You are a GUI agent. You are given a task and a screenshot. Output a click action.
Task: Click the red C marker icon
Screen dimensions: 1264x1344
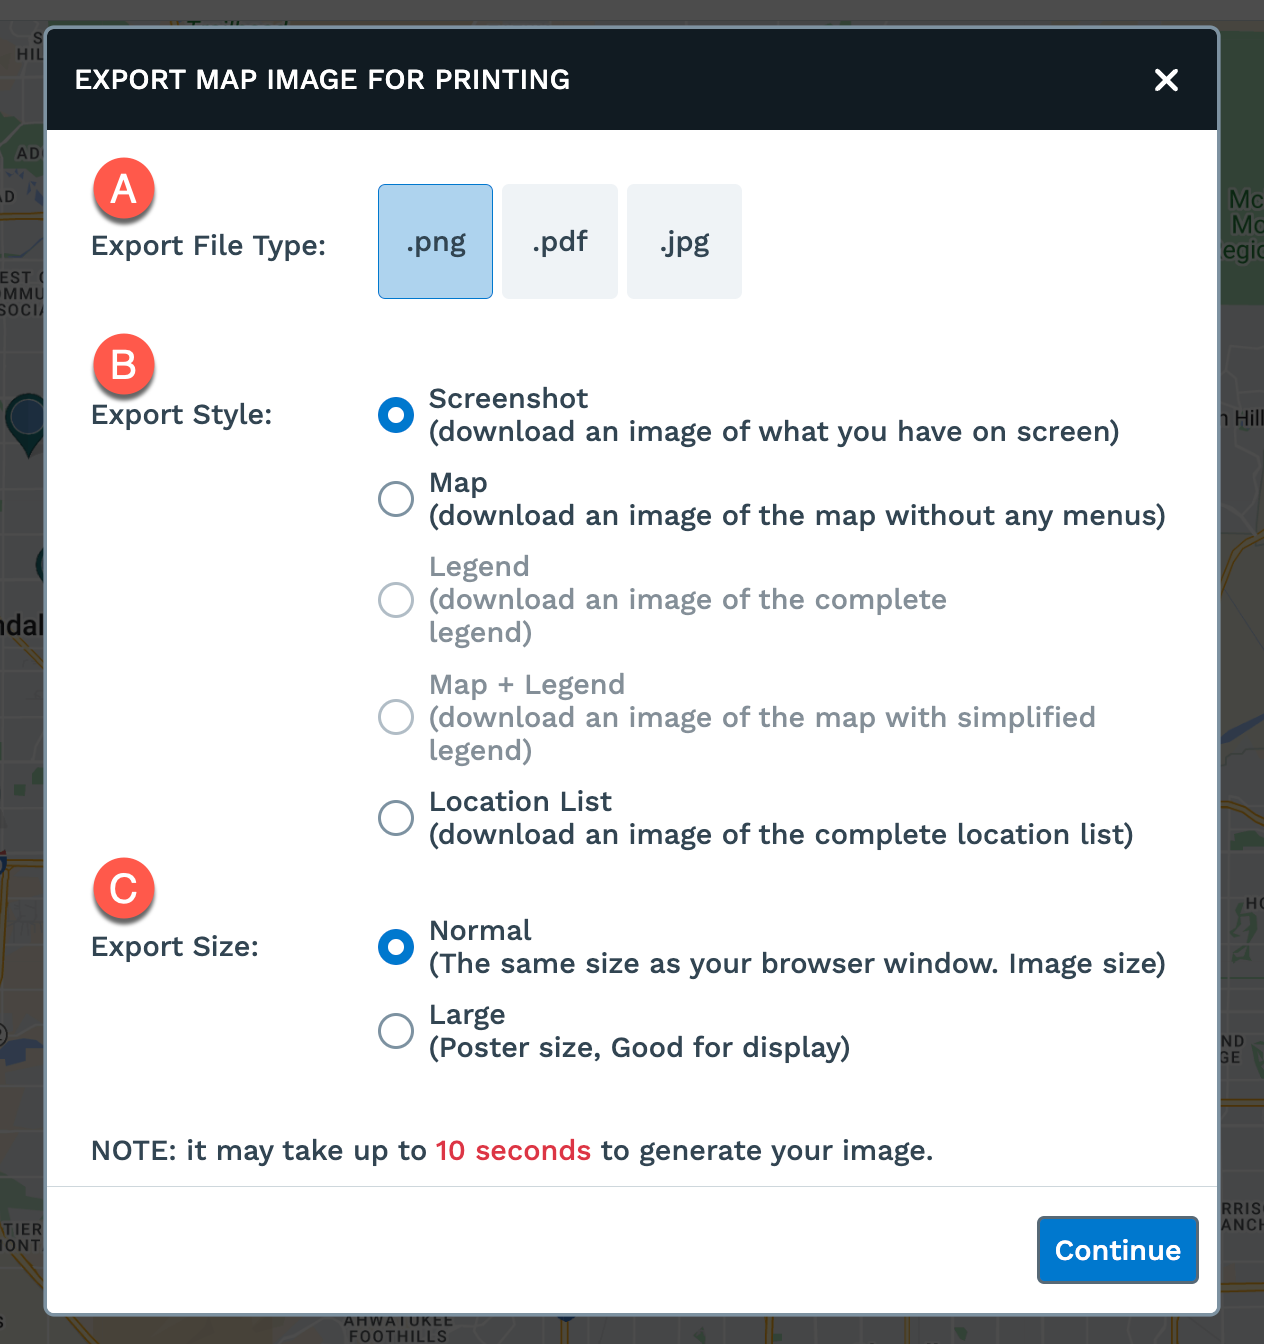pos(124,890)
